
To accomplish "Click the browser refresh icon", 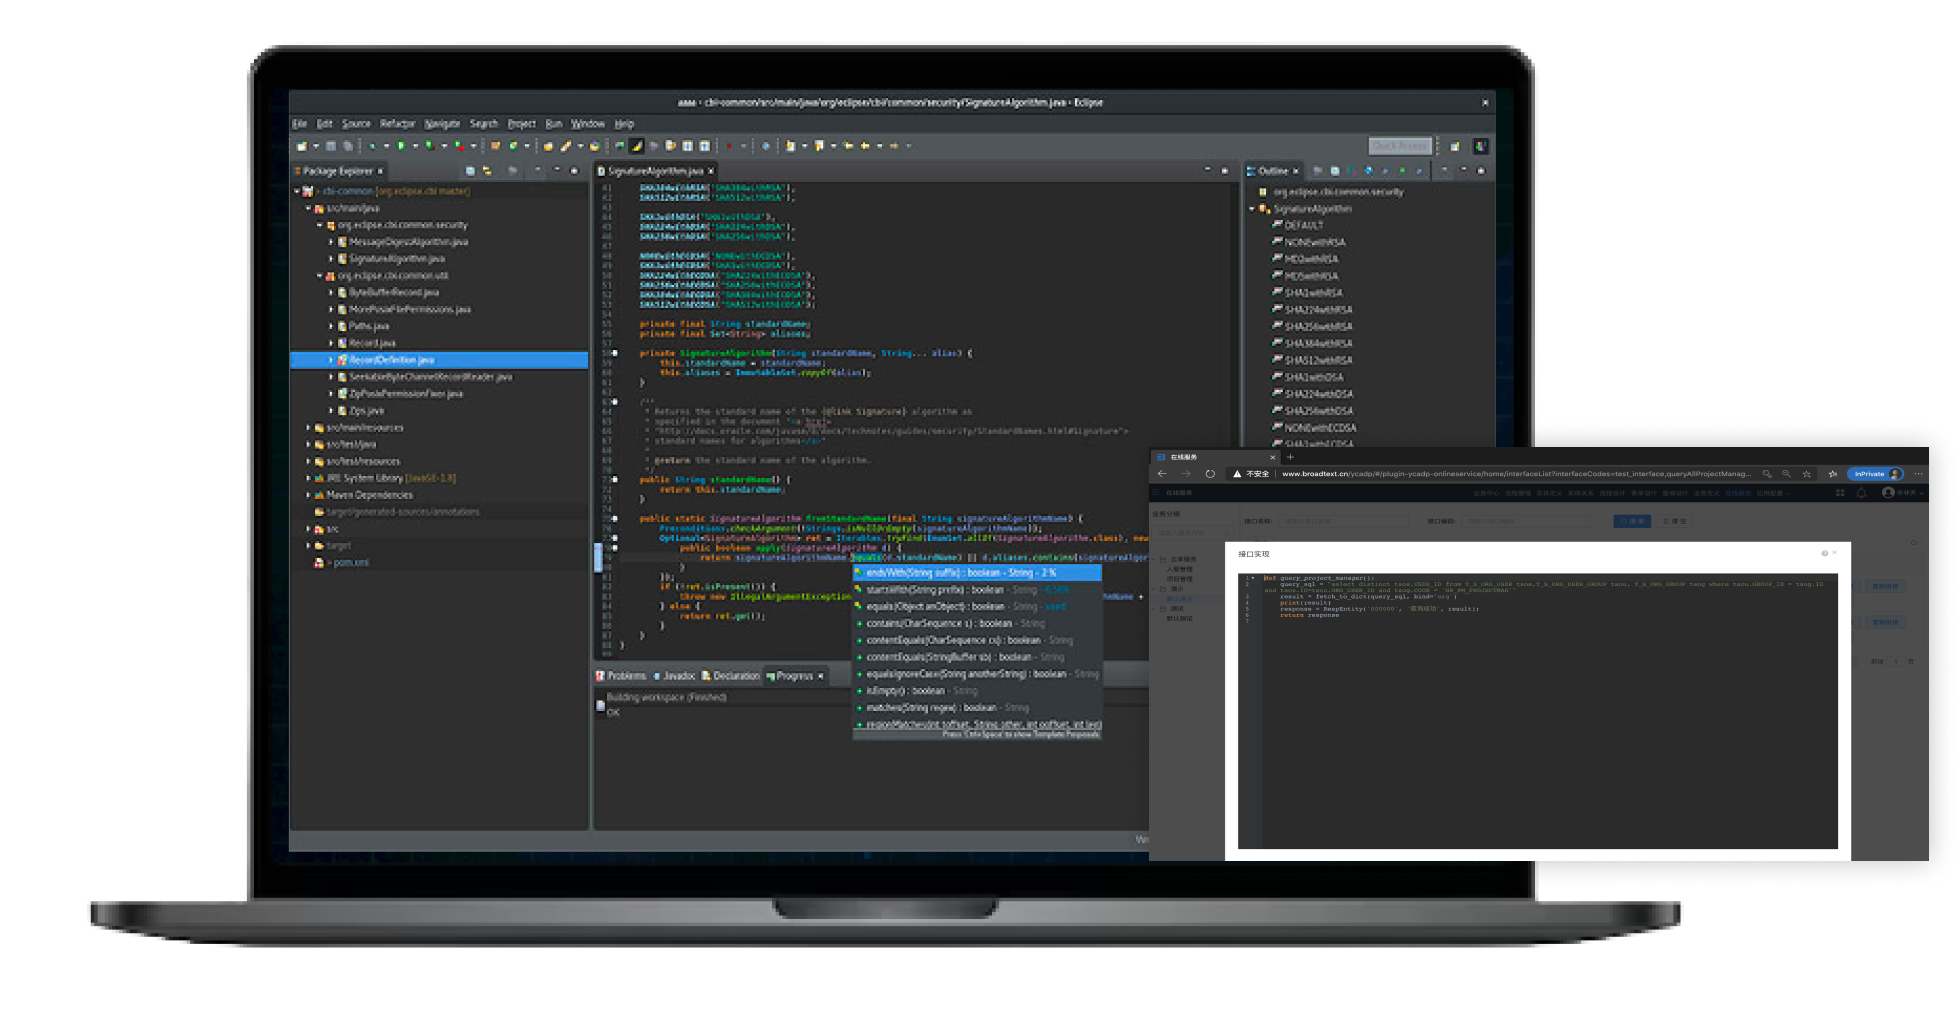I will (x=1210, y=474).
